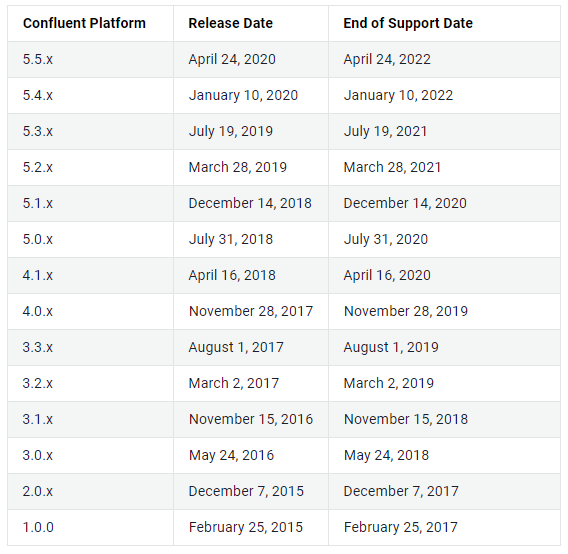Screen dimensions: 568x554
Task: Click the July 31, 2018 release date
Action: coord(231,239)
